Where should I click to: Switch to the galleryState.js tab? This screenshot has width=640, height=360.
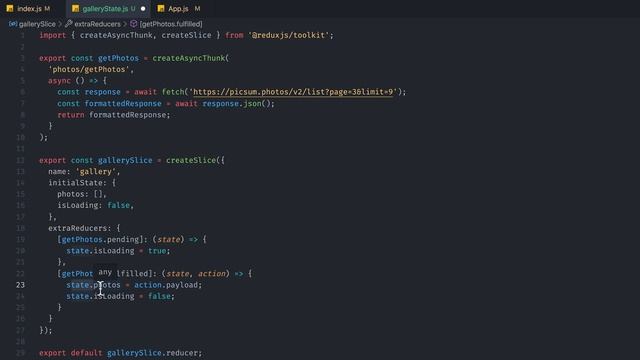(108, 9)
